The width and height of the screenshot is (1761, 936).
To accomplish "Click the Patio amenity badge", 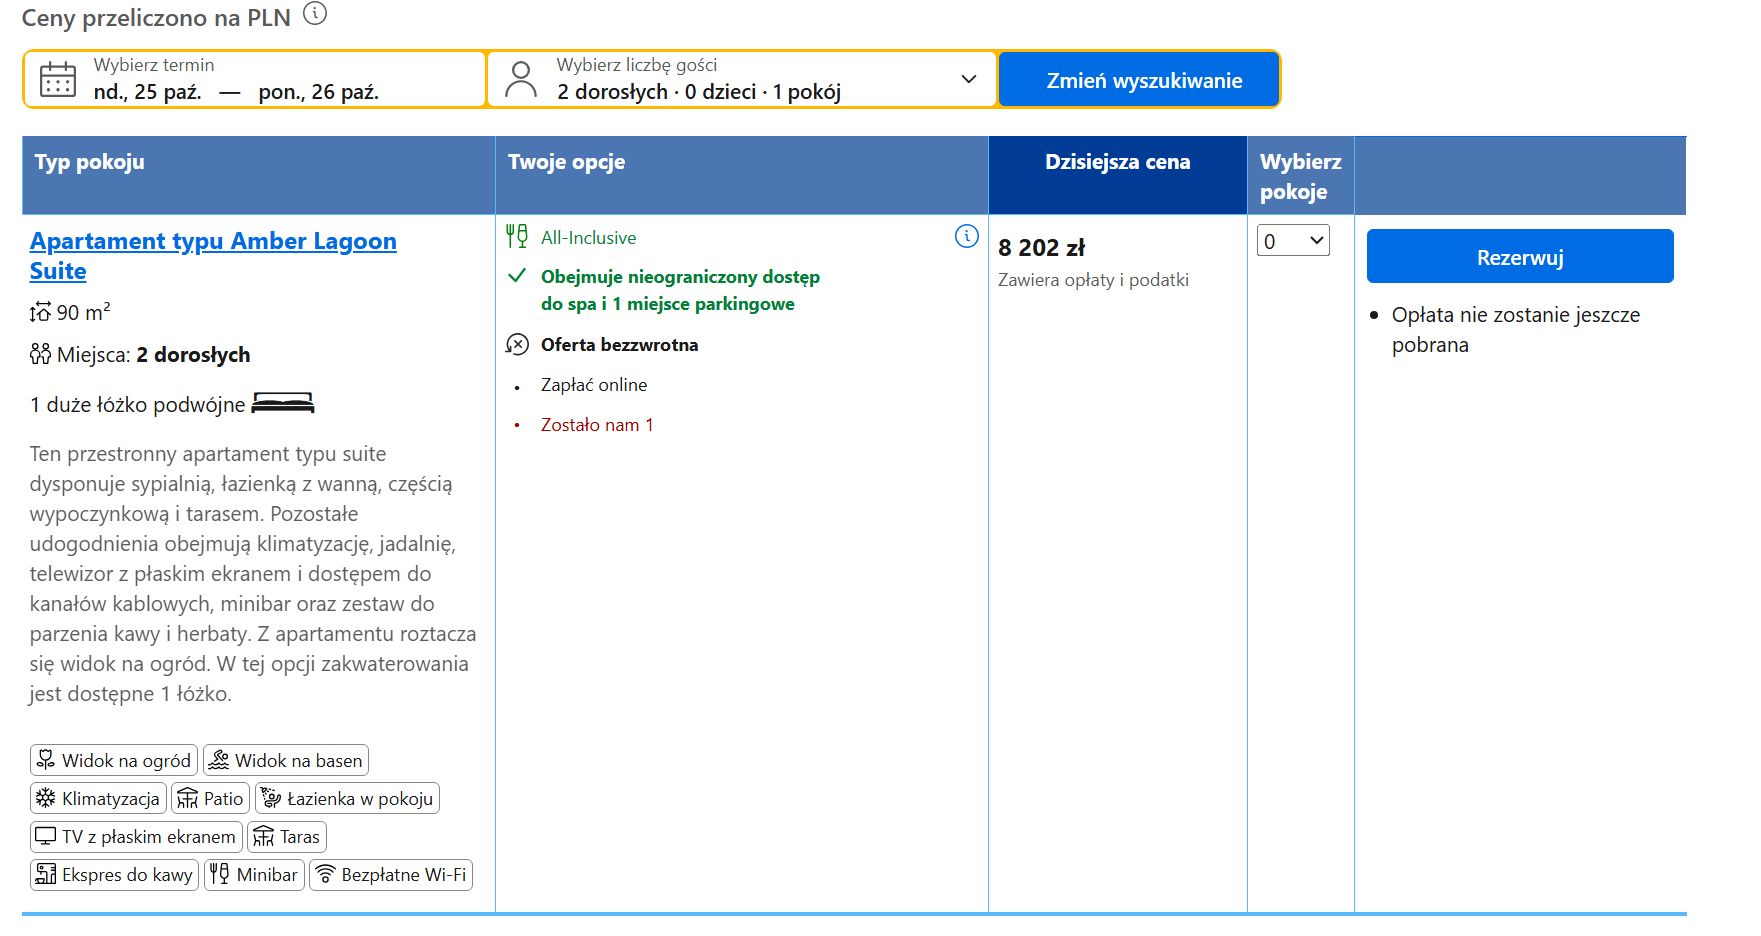I will point(210,798).
